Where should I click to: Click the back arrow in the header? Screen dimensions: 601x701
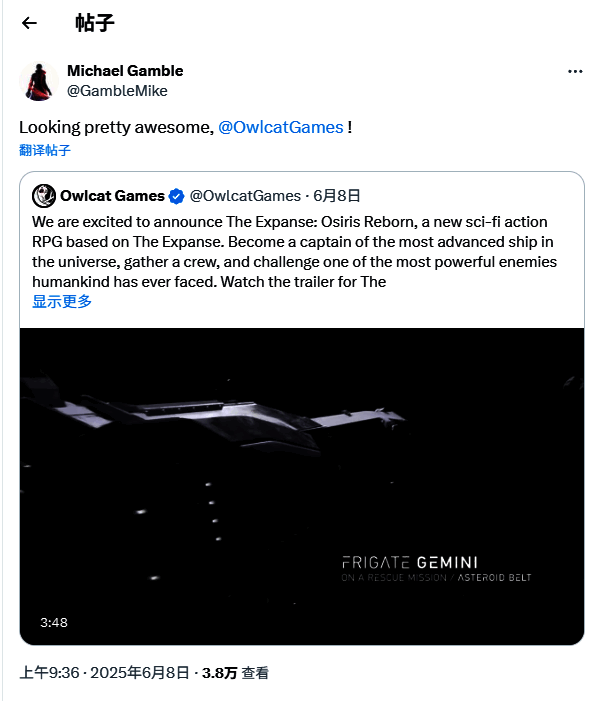pos(29,23)
